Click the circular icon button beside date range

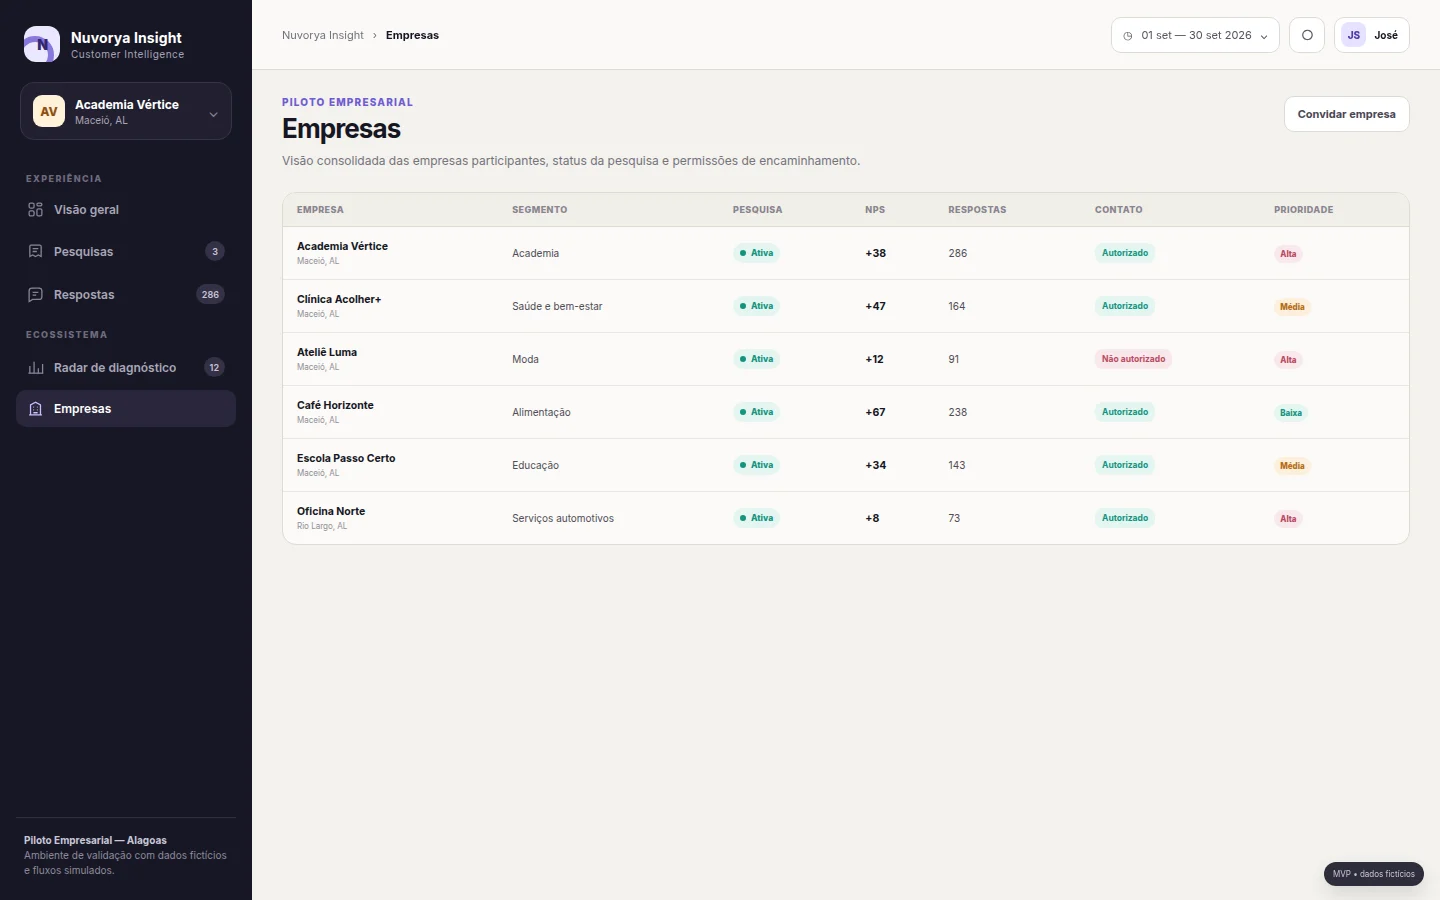tap(1307, 35)
